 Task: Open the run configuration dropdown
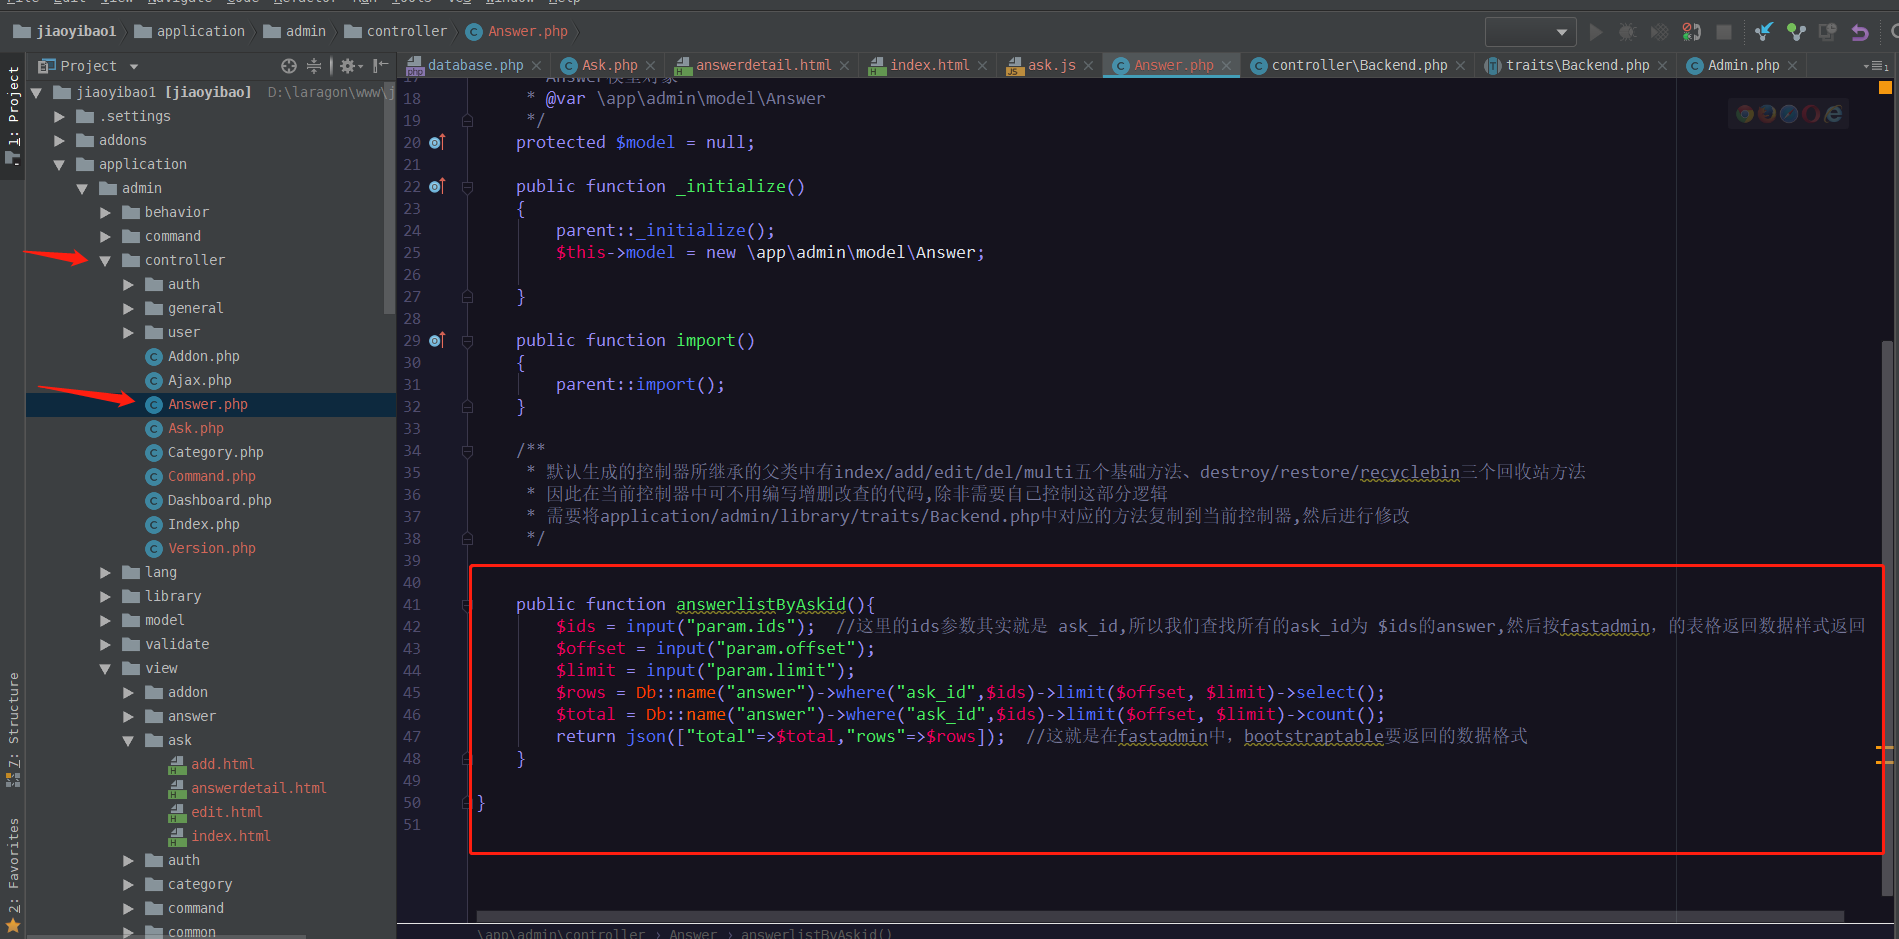pos(1531,32)
